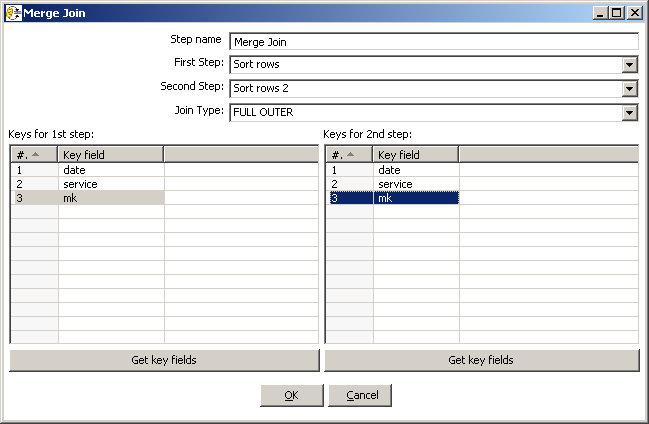Cancel the Merge Join dialog

pyautogui.click(x=360, y=395)
